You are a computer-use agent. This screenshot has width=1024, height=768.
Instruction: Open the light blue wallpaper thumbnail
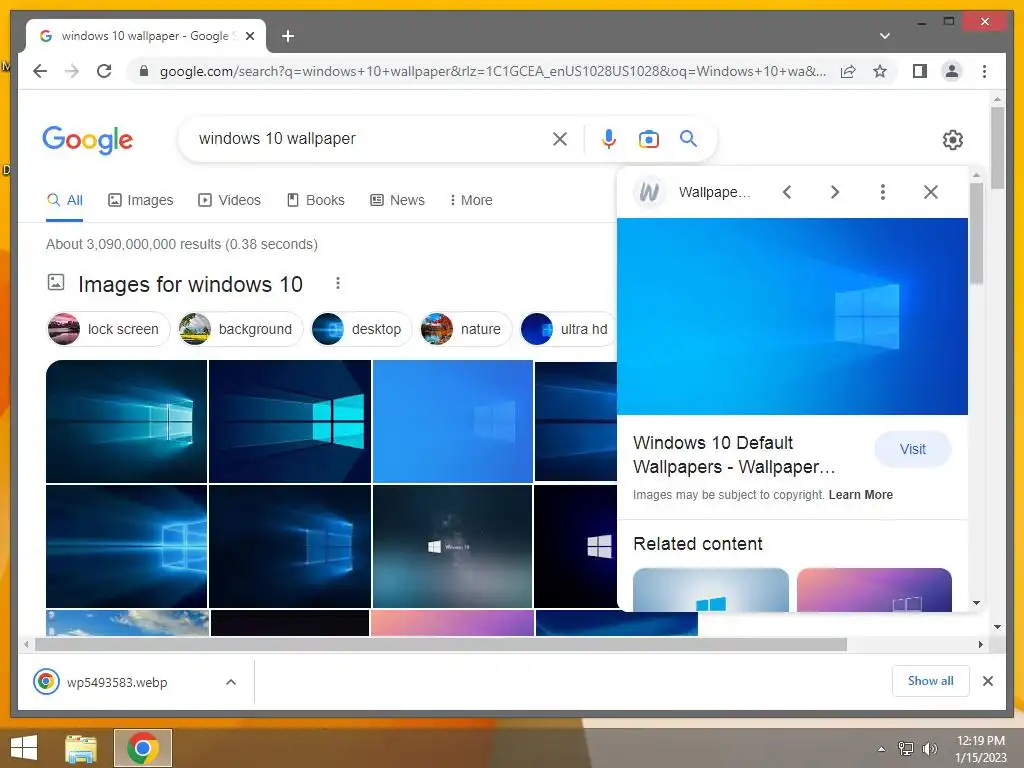click(453, 421)
